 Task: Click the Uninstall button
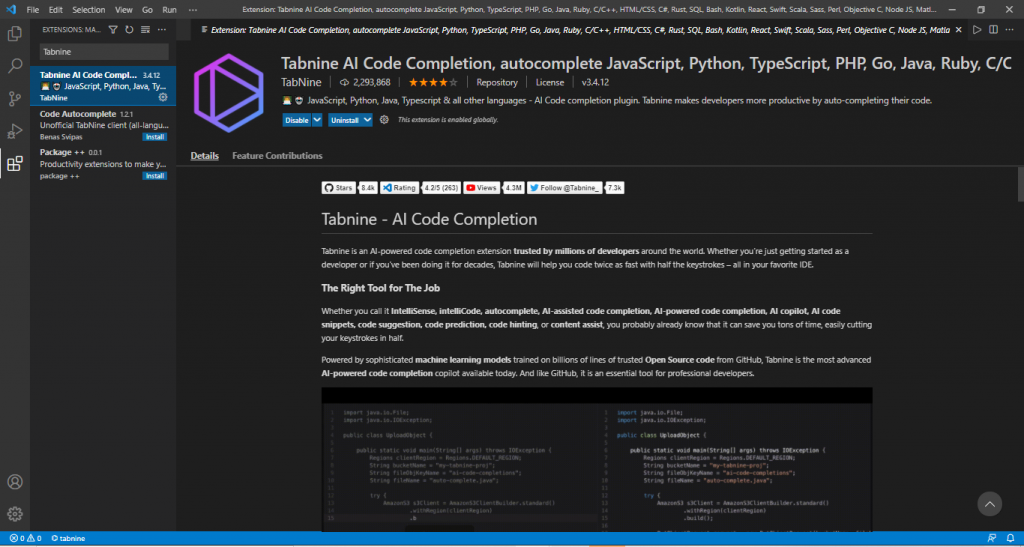pos(345,120)
